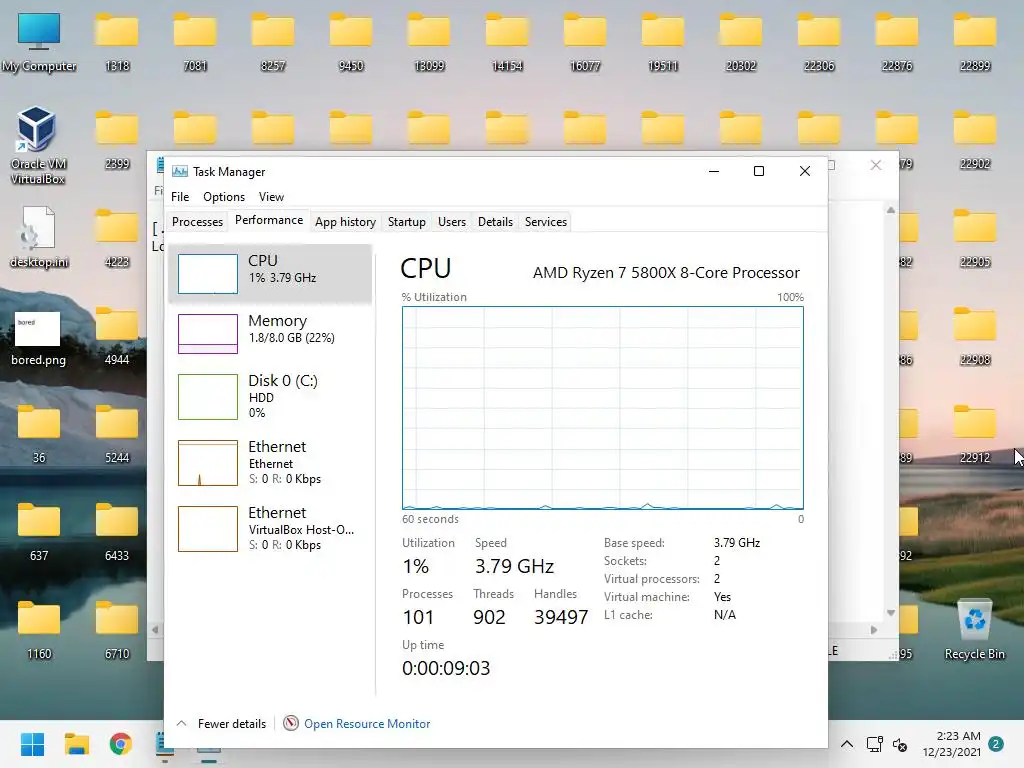Select the folder named 22899
Image resolution: width=1024 pixels, height=768 pixels.
click(x=974, y=42)
